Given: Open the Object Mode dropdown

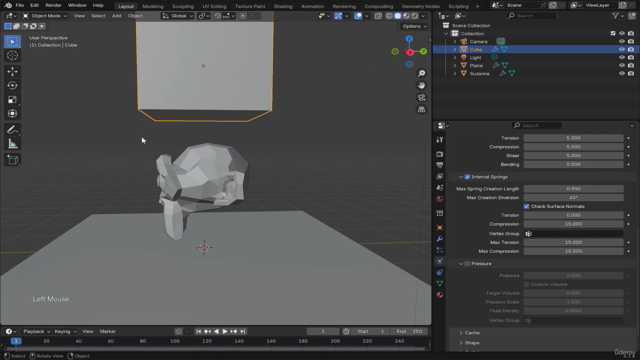Looking at the screenshot, I should coord(44,16).
